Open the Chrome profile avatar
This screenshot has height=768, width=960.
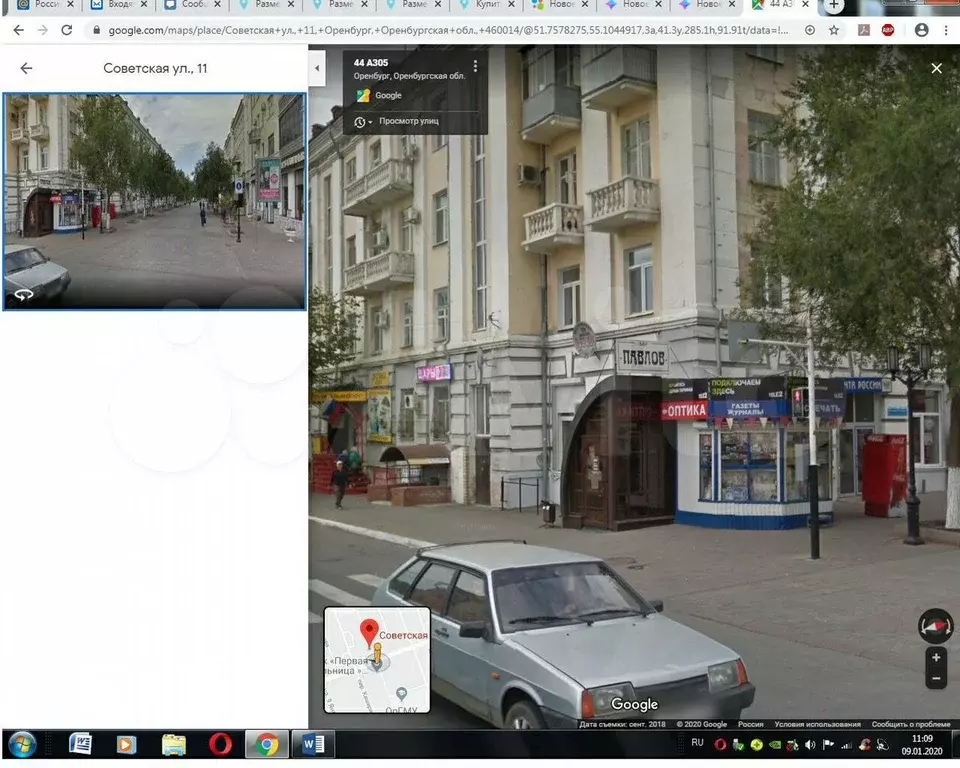coord(921,30)
